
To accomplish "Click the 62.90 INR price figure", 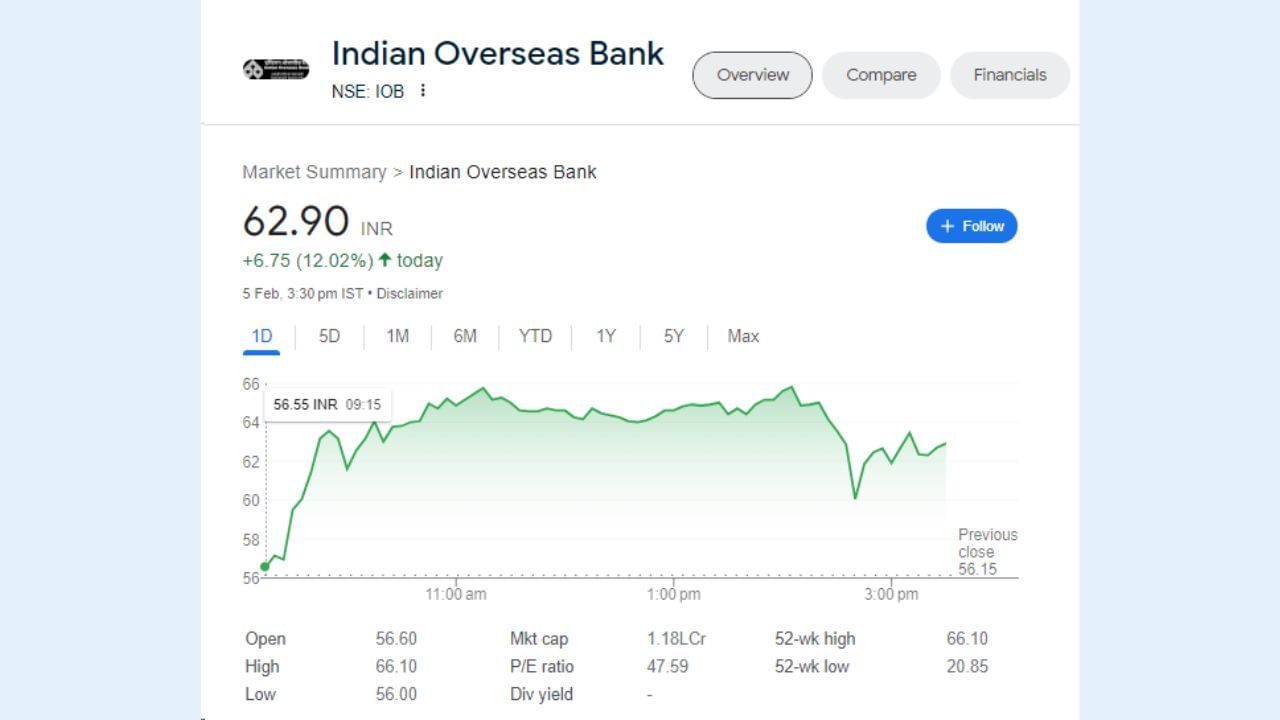I will (297, 222).
